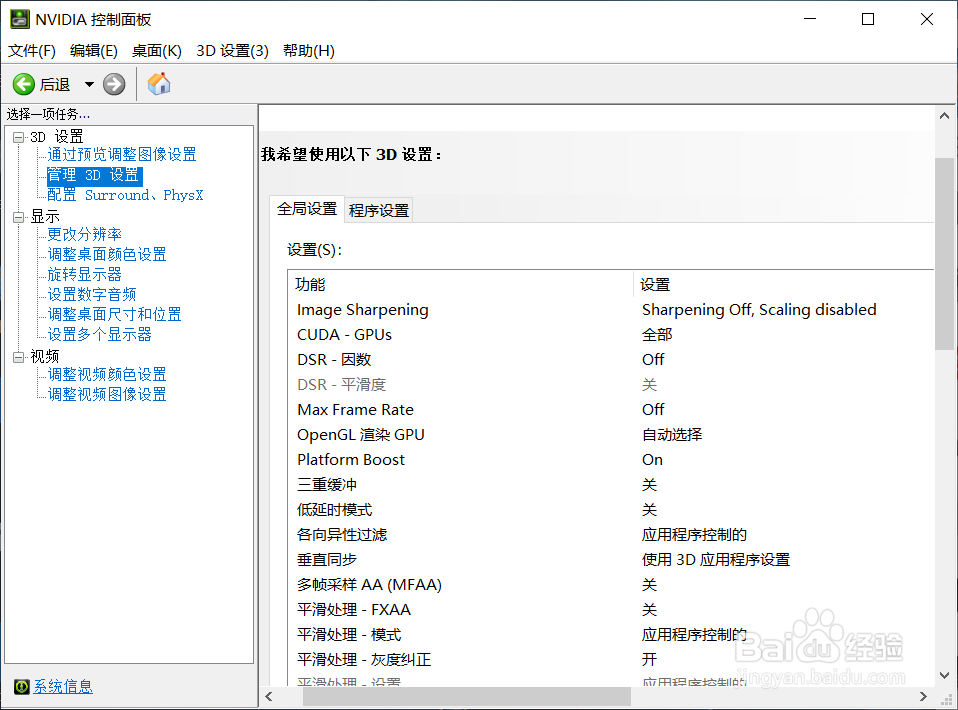Select the Max Frame Rate row
This screenshot has width=958, height=710.
[x=611, y=410]
